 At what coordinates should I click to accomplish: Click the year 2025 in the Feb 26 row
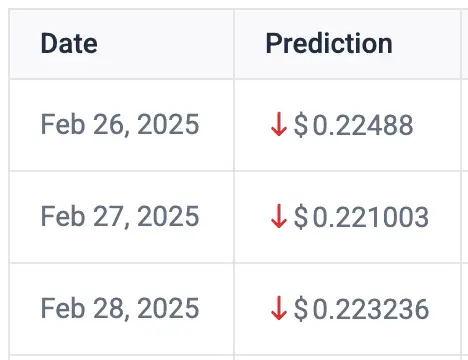pyautogui.click(x=168, y=124)
